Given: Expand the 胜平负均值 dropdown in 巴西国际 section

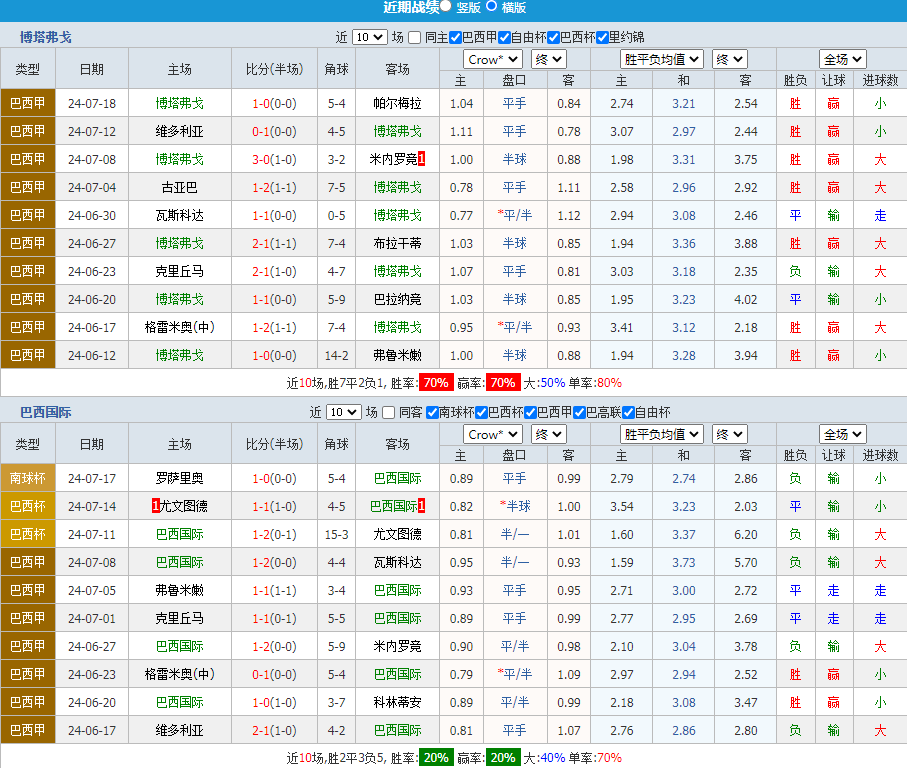Looking at the screenshot, I should (x=661, y=434).
